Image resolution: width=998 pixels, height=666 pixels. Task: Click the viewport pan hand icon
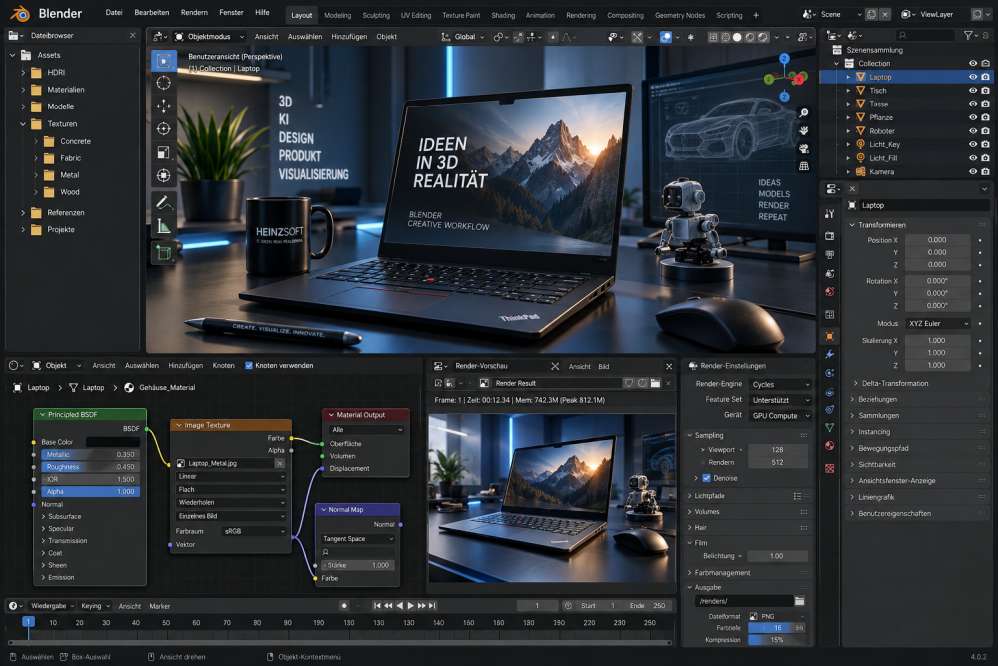tap(804, 131)
